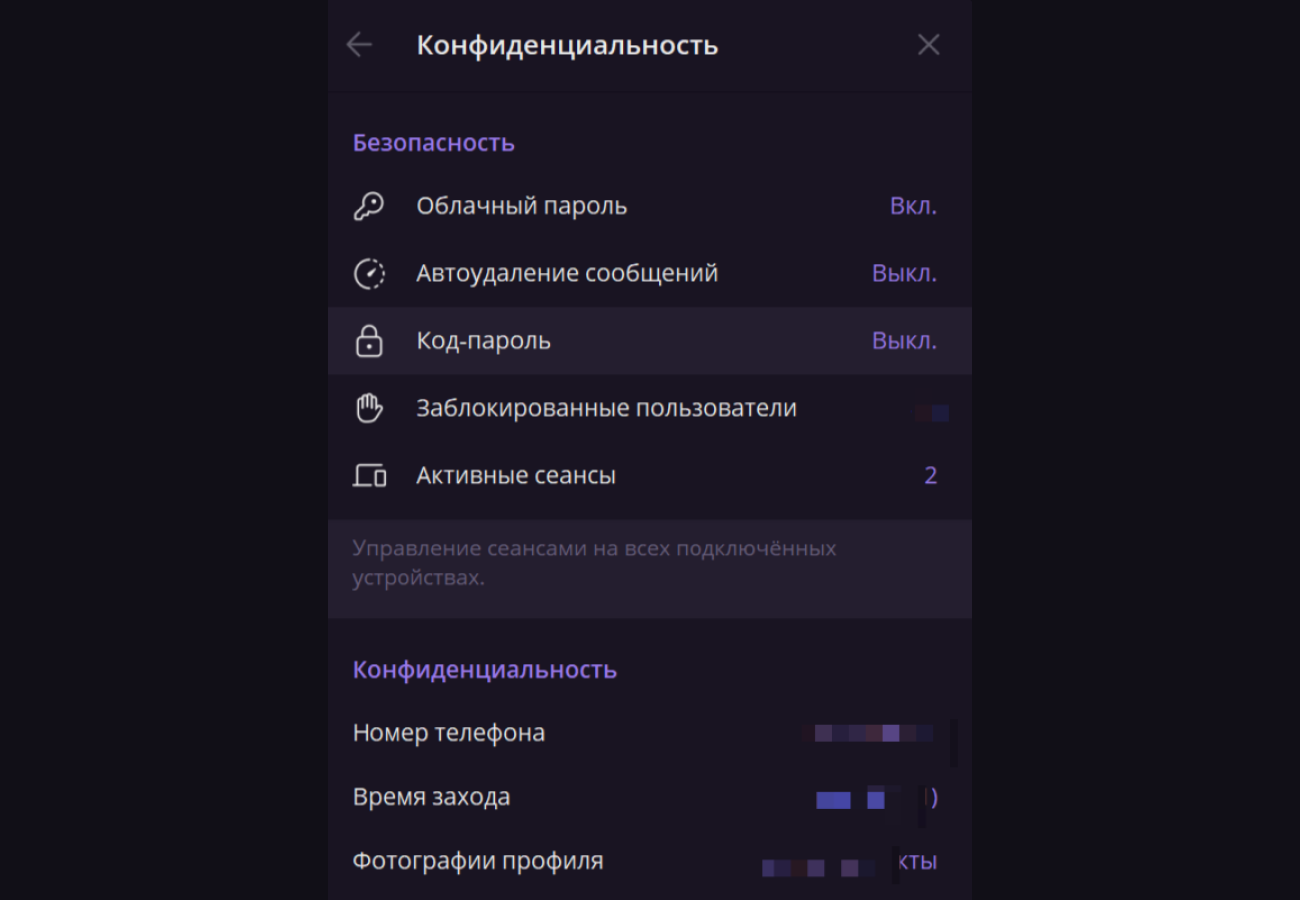
Task: Click the Вкл. status of cloud password
Action: click(913, 206)
